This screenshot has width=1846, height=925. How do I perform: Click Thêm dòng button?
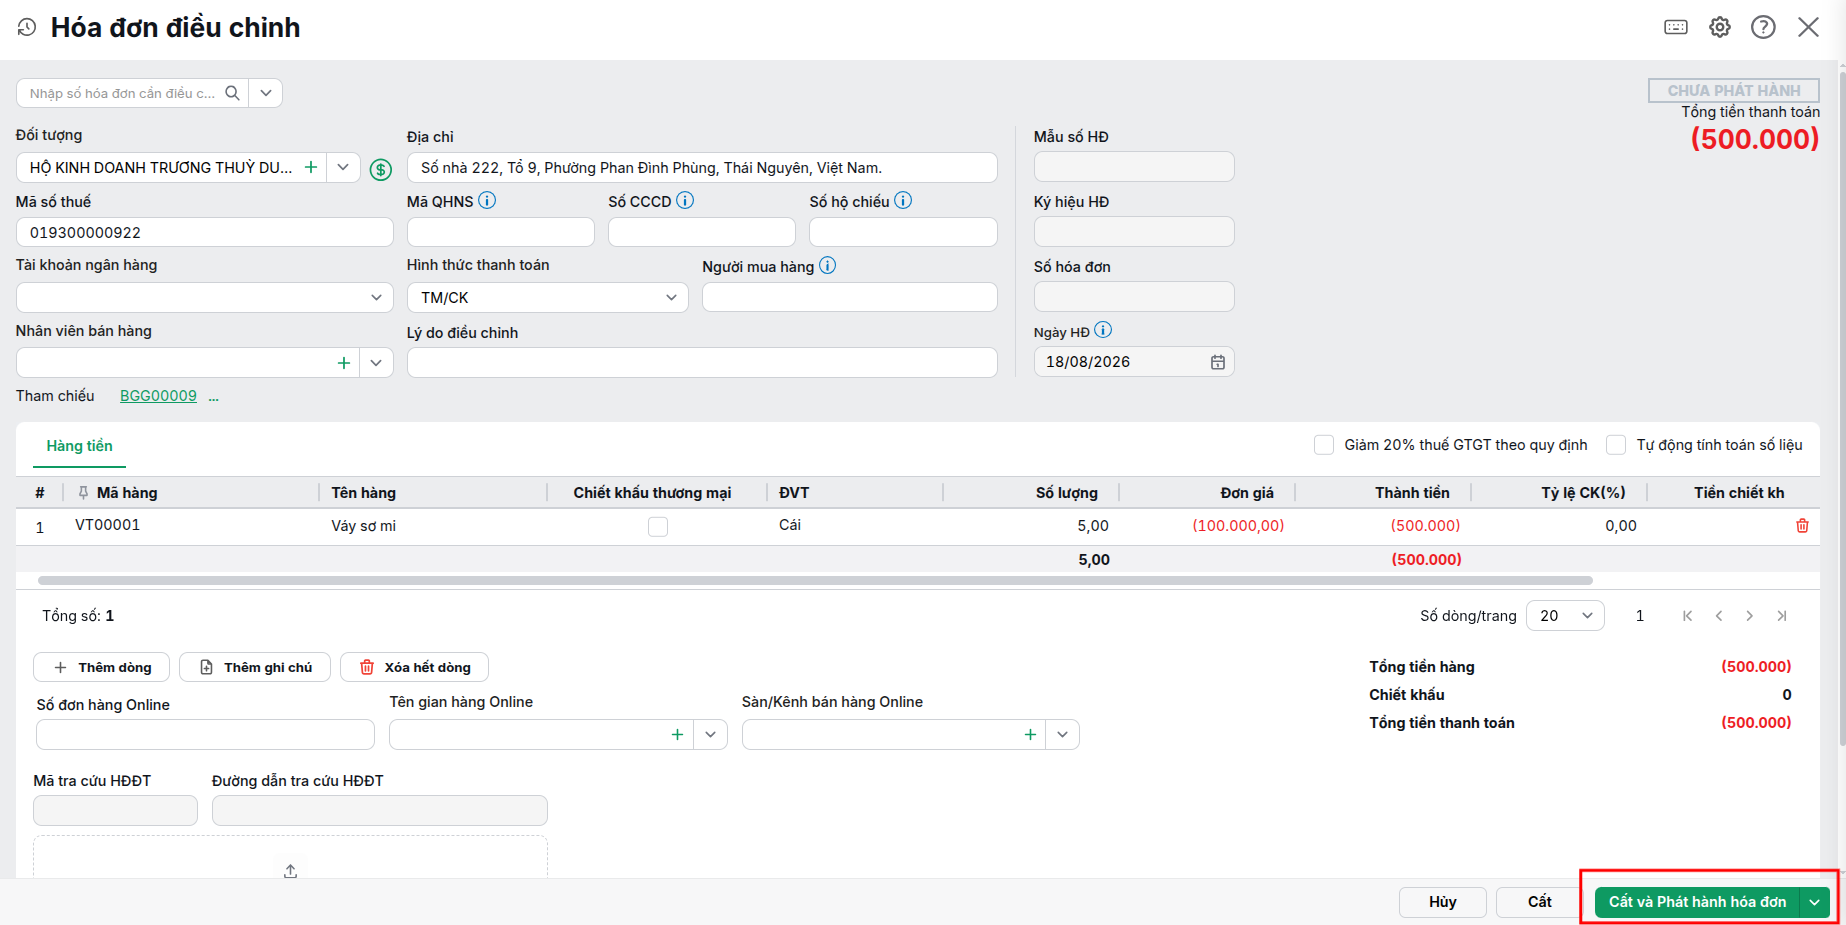102,667
